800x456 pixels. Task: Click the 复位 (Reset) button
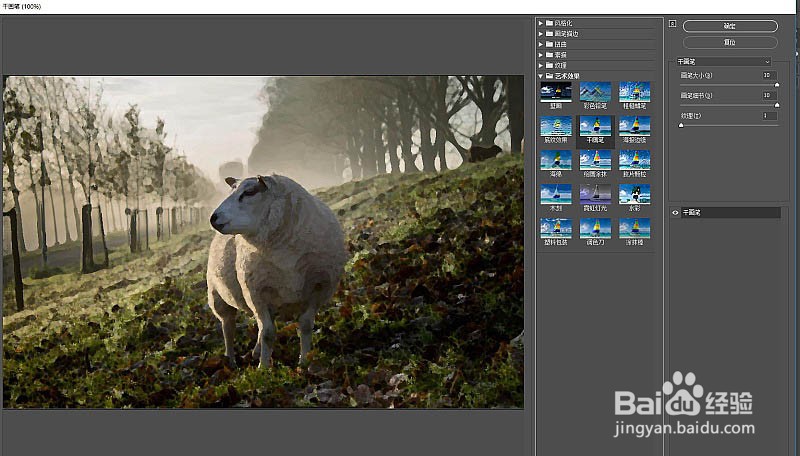coord(730,42)
